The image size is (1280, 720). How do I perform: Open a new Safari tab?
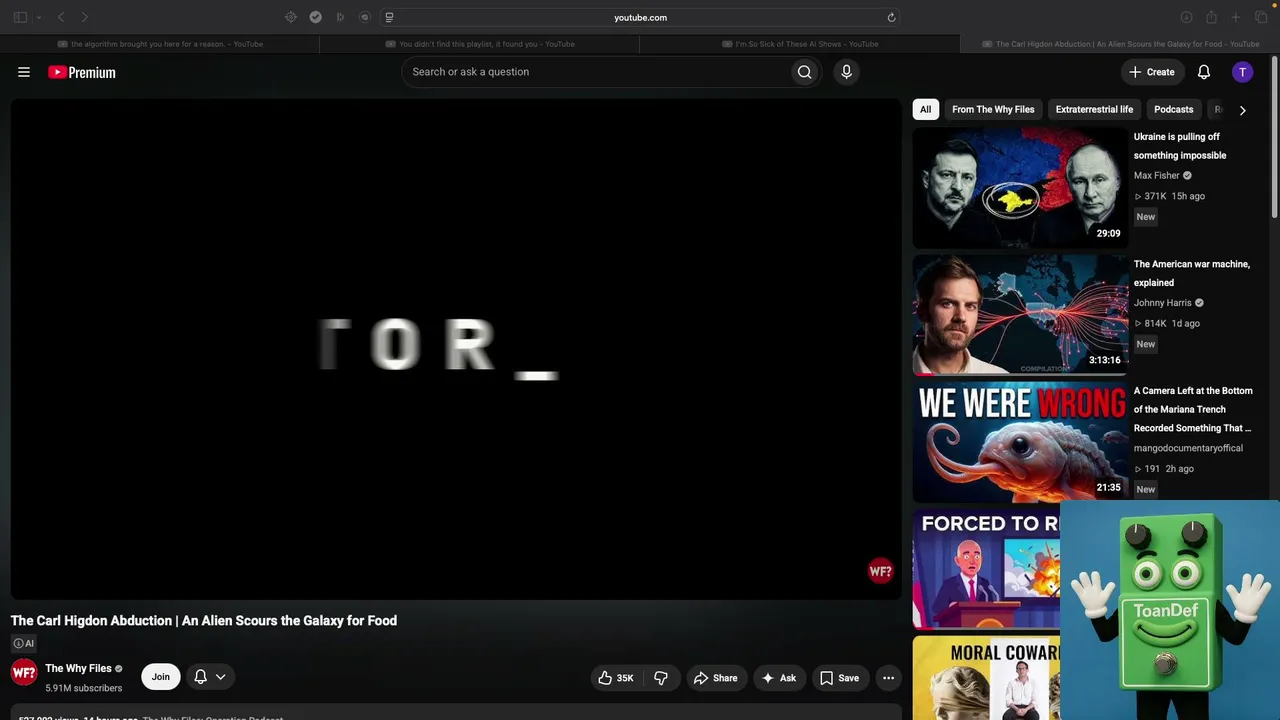pos(1236,17)
